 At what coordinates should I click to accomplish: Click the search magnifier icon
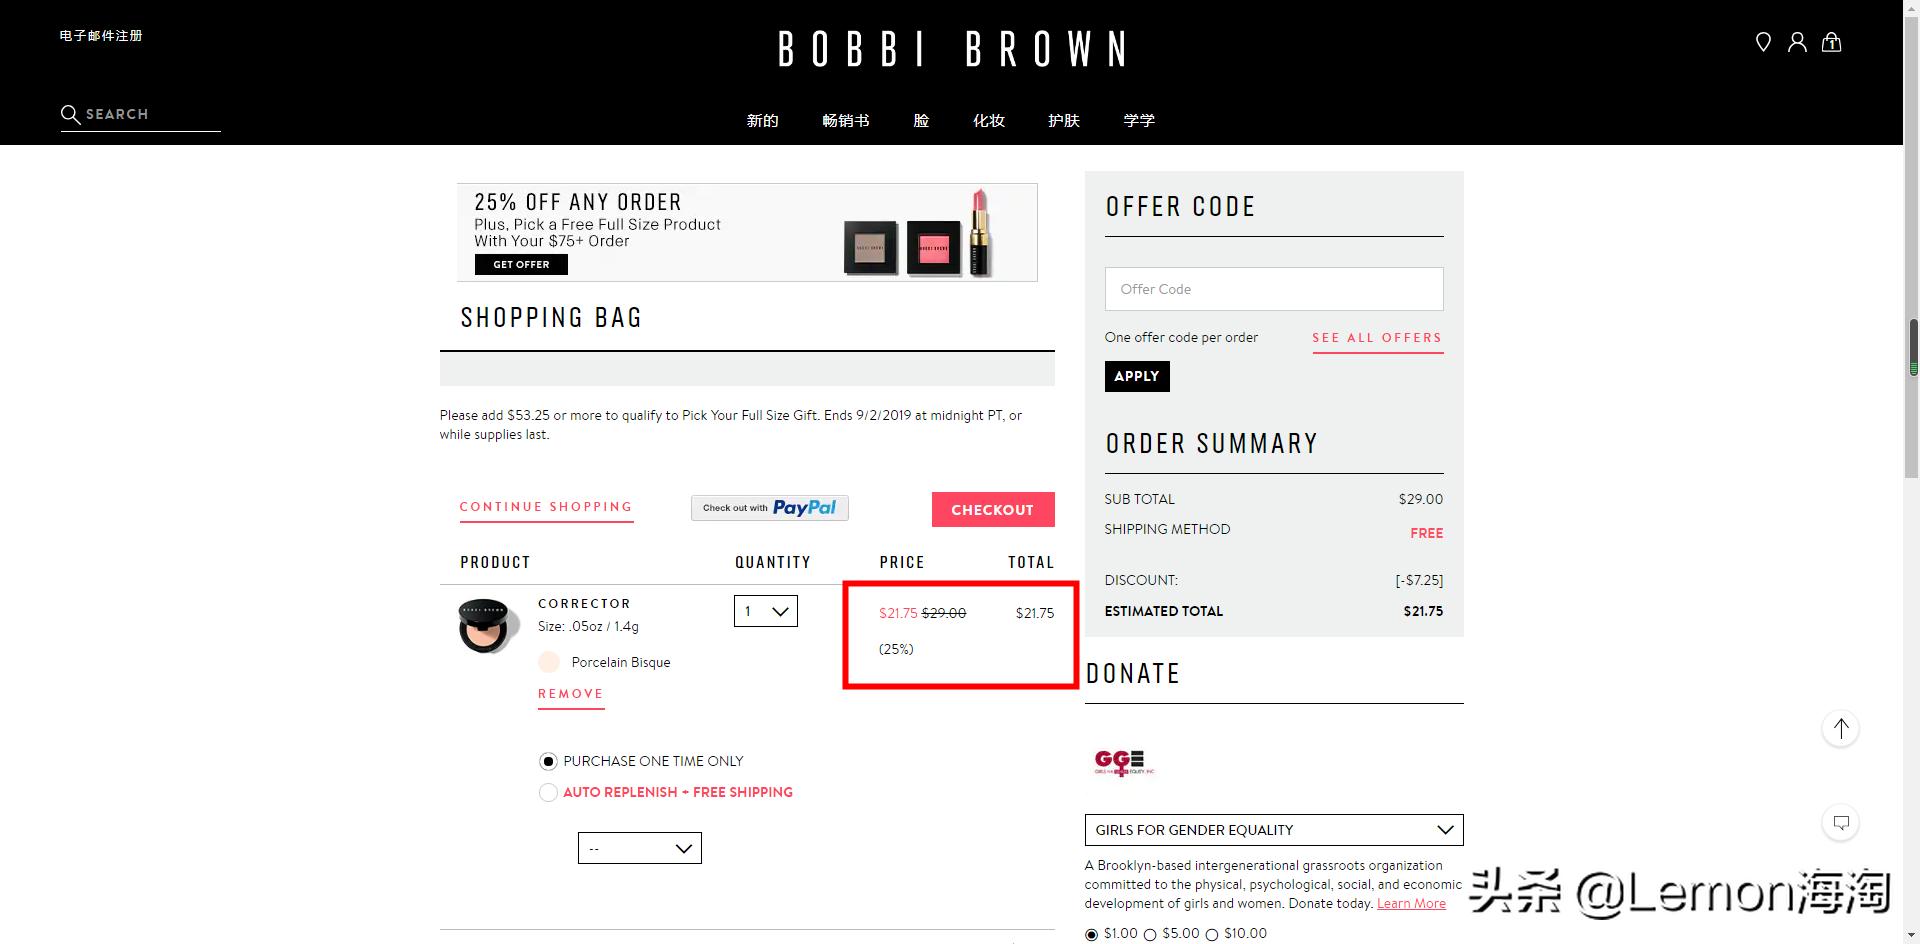click(x=70, y=114)
